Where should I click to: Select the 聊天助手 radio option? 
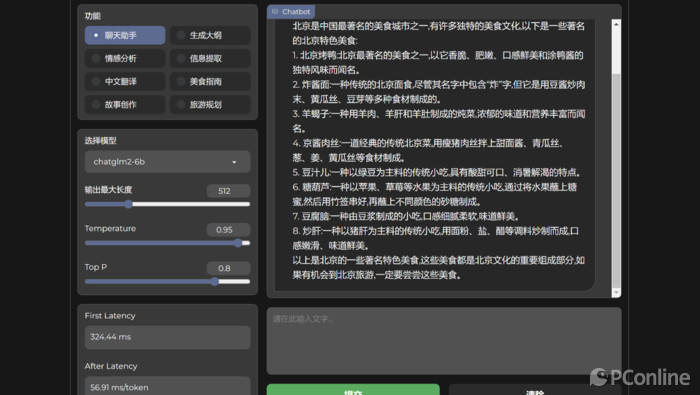[x=125, y=35]
